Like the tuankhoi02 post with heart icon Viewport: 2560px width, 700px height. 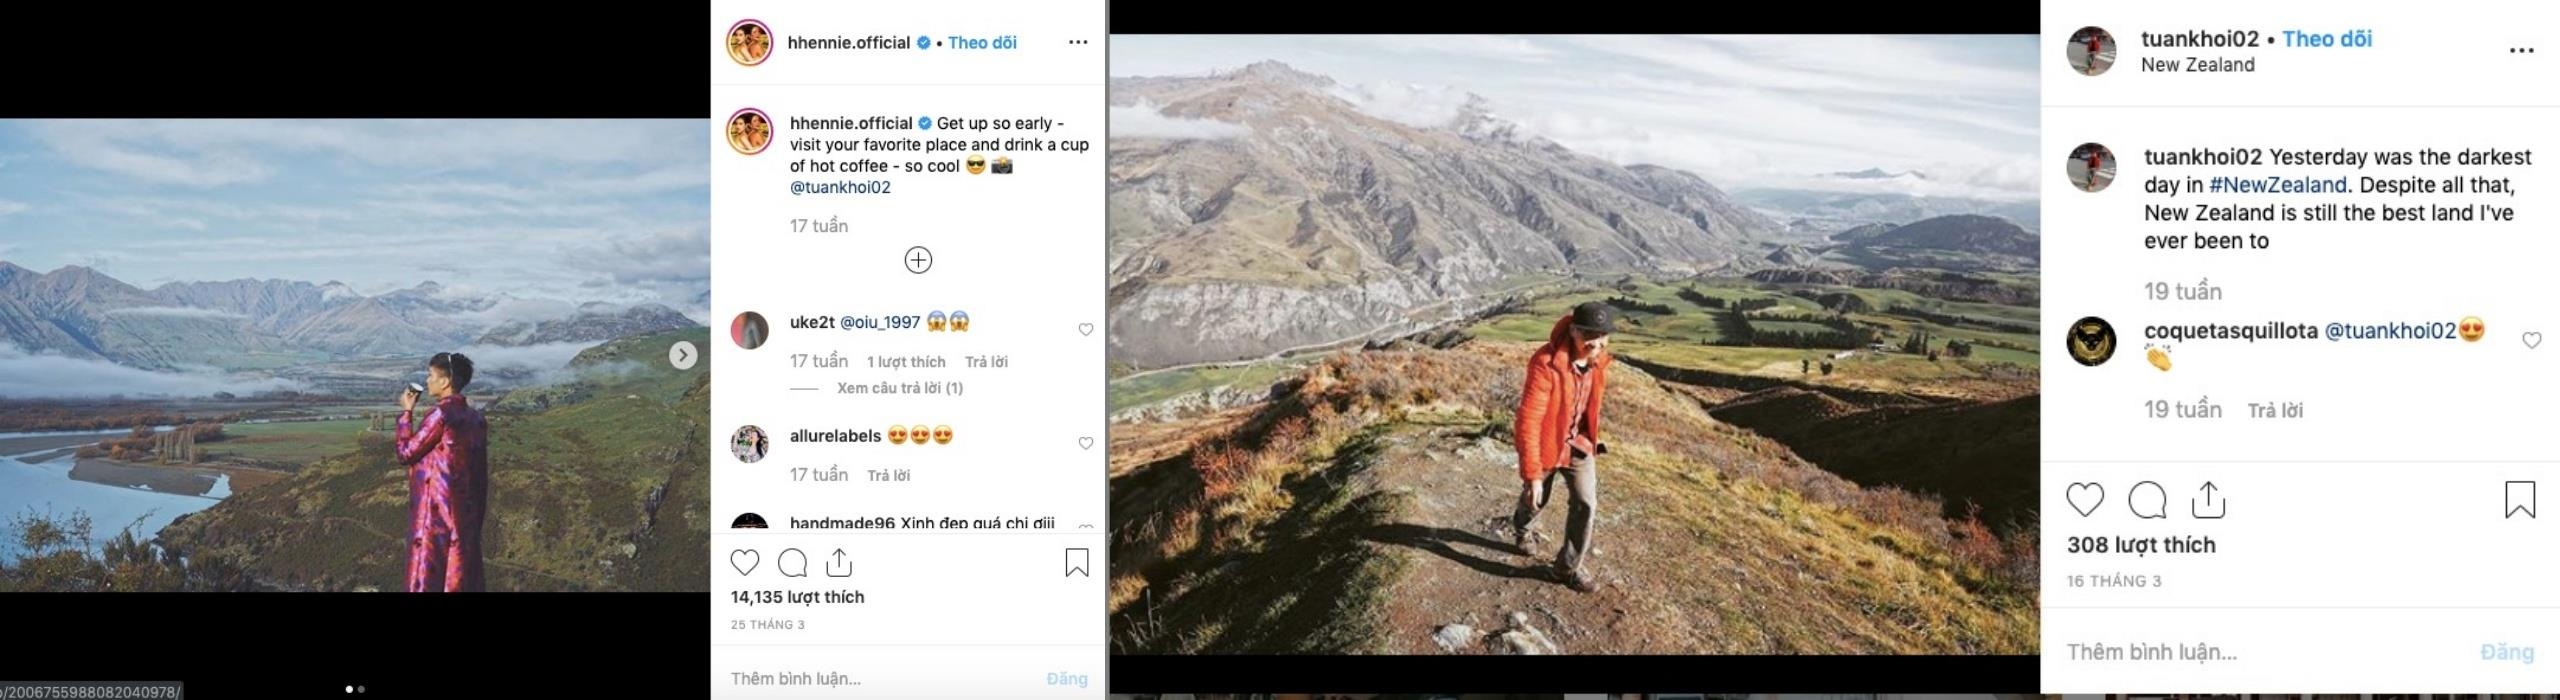pos(2085,499)
